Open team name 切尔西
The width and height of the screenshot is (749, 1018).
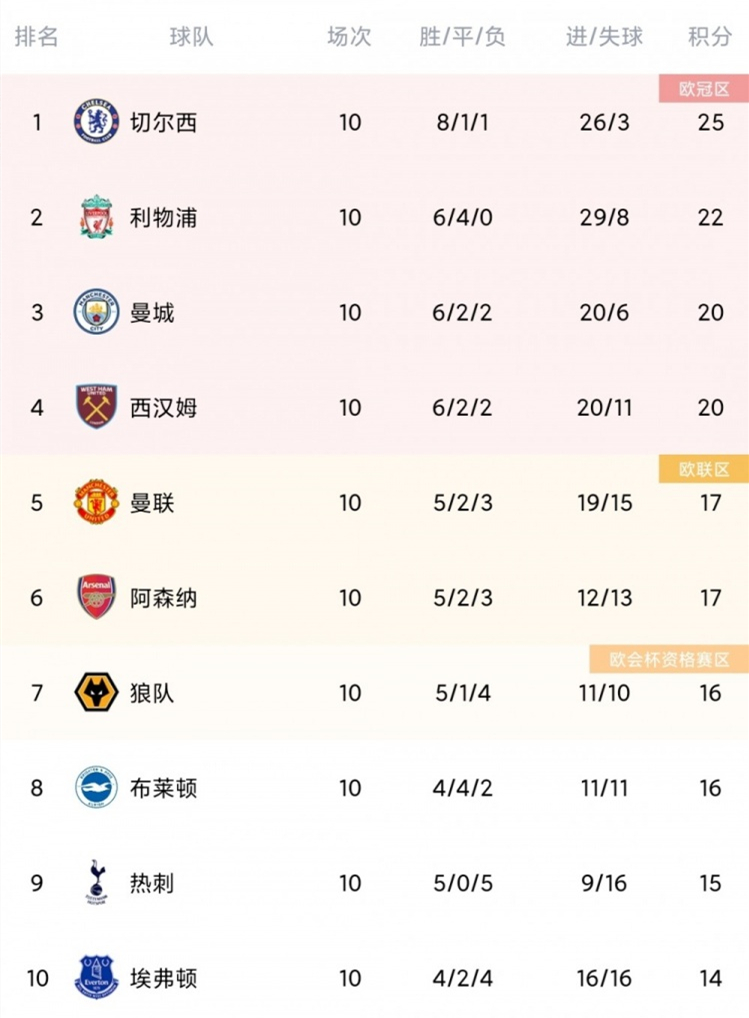tap(164, 122)
